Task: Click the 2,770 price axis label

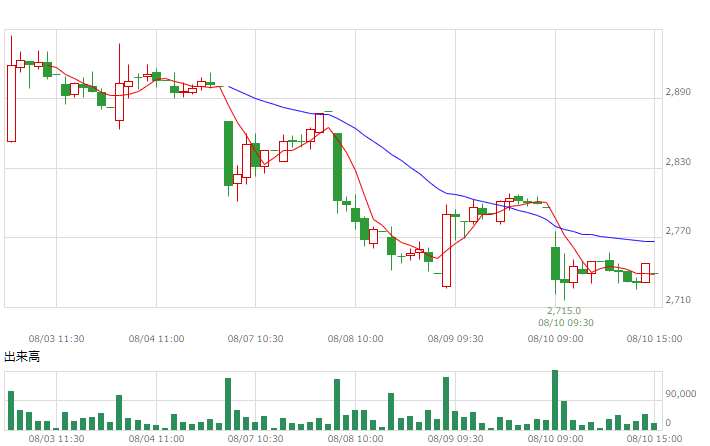Action: (678, 231)
